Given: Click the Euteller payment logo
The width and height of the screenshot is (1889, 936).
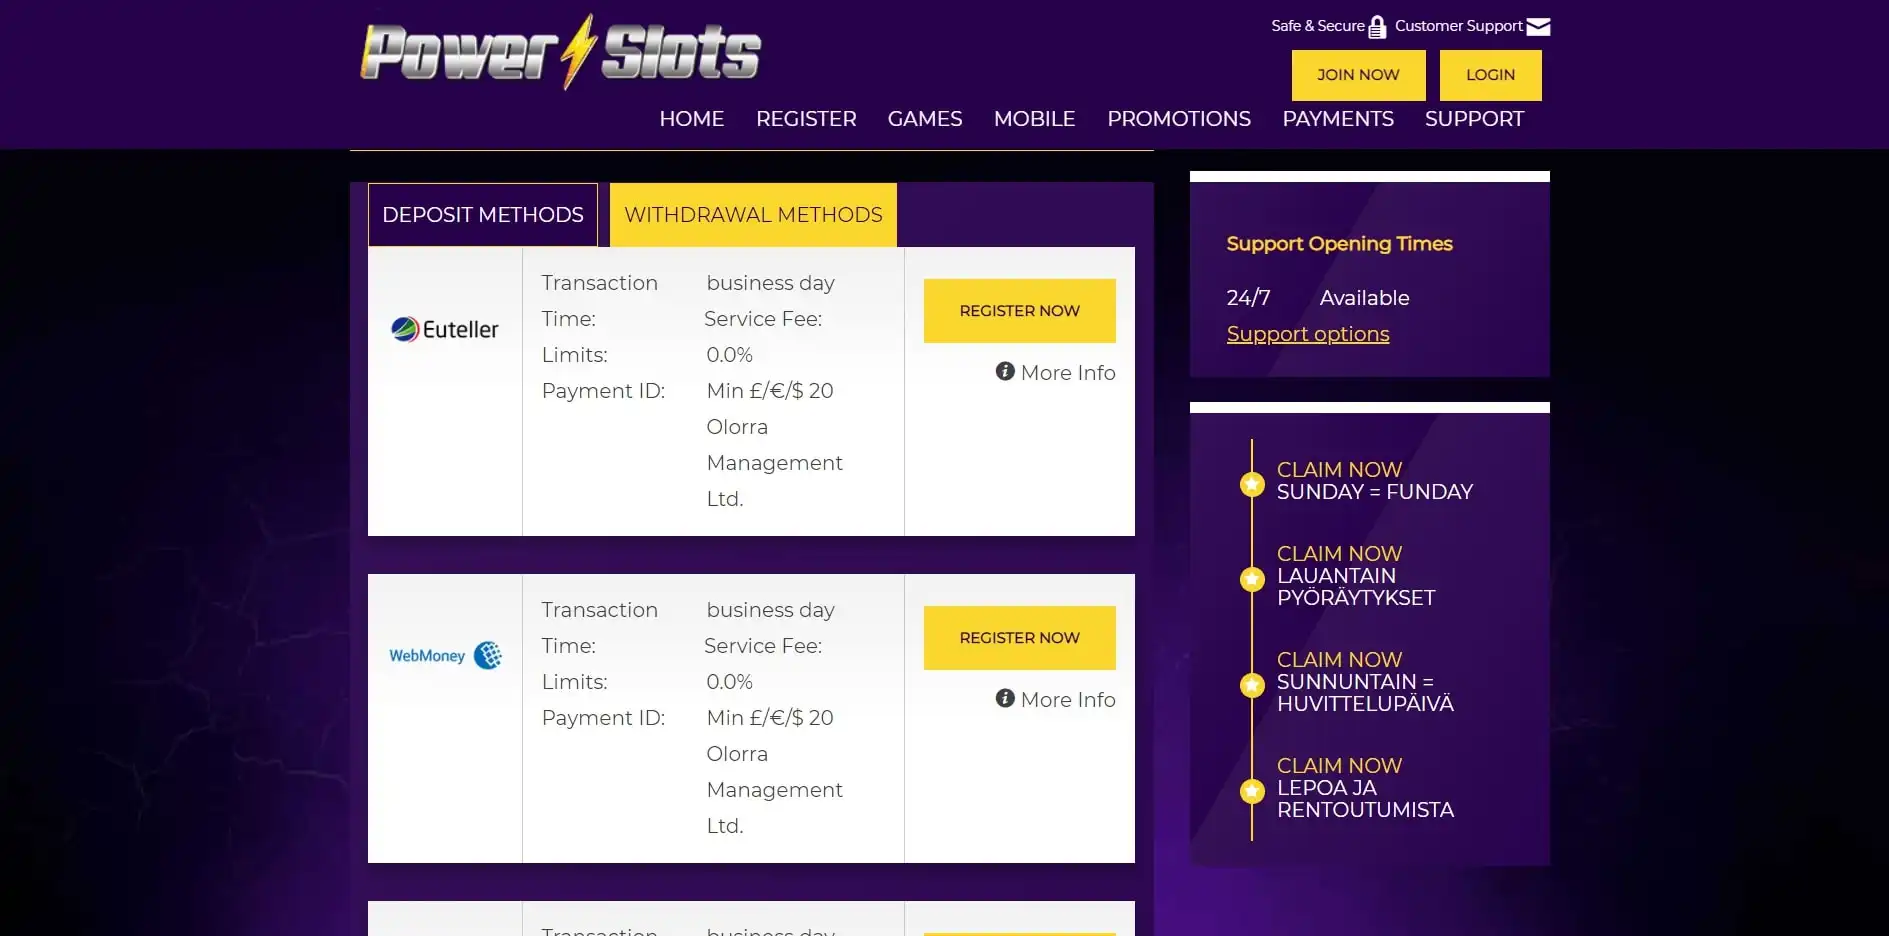Looking at the screenshot, I should [x=445, y=329].
